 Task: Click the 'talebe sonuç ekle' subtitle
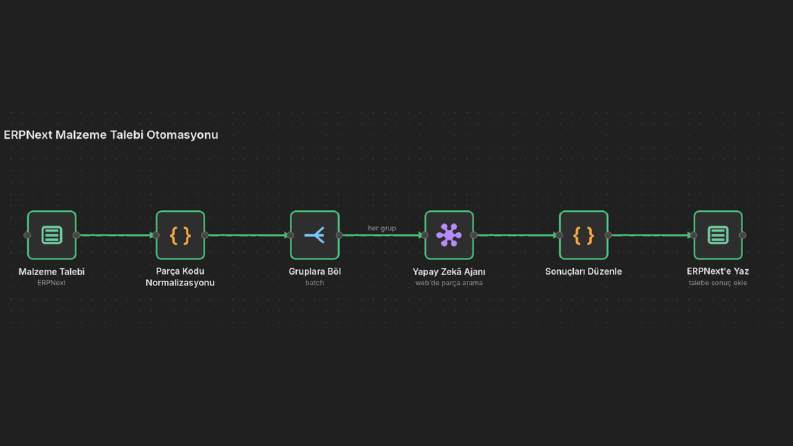[718, 283]
